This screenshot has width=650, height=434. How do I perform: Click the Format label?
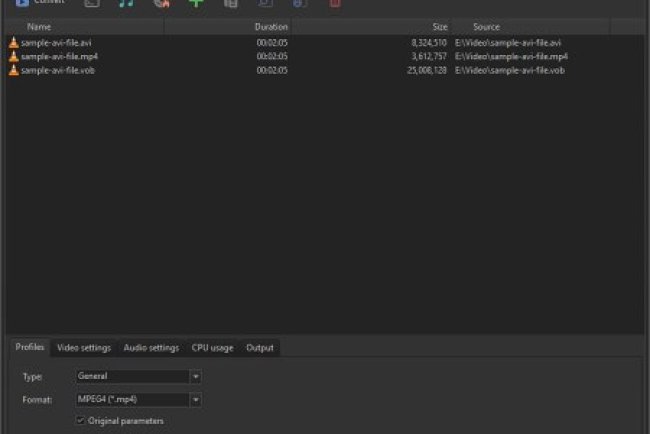point(37,400)
